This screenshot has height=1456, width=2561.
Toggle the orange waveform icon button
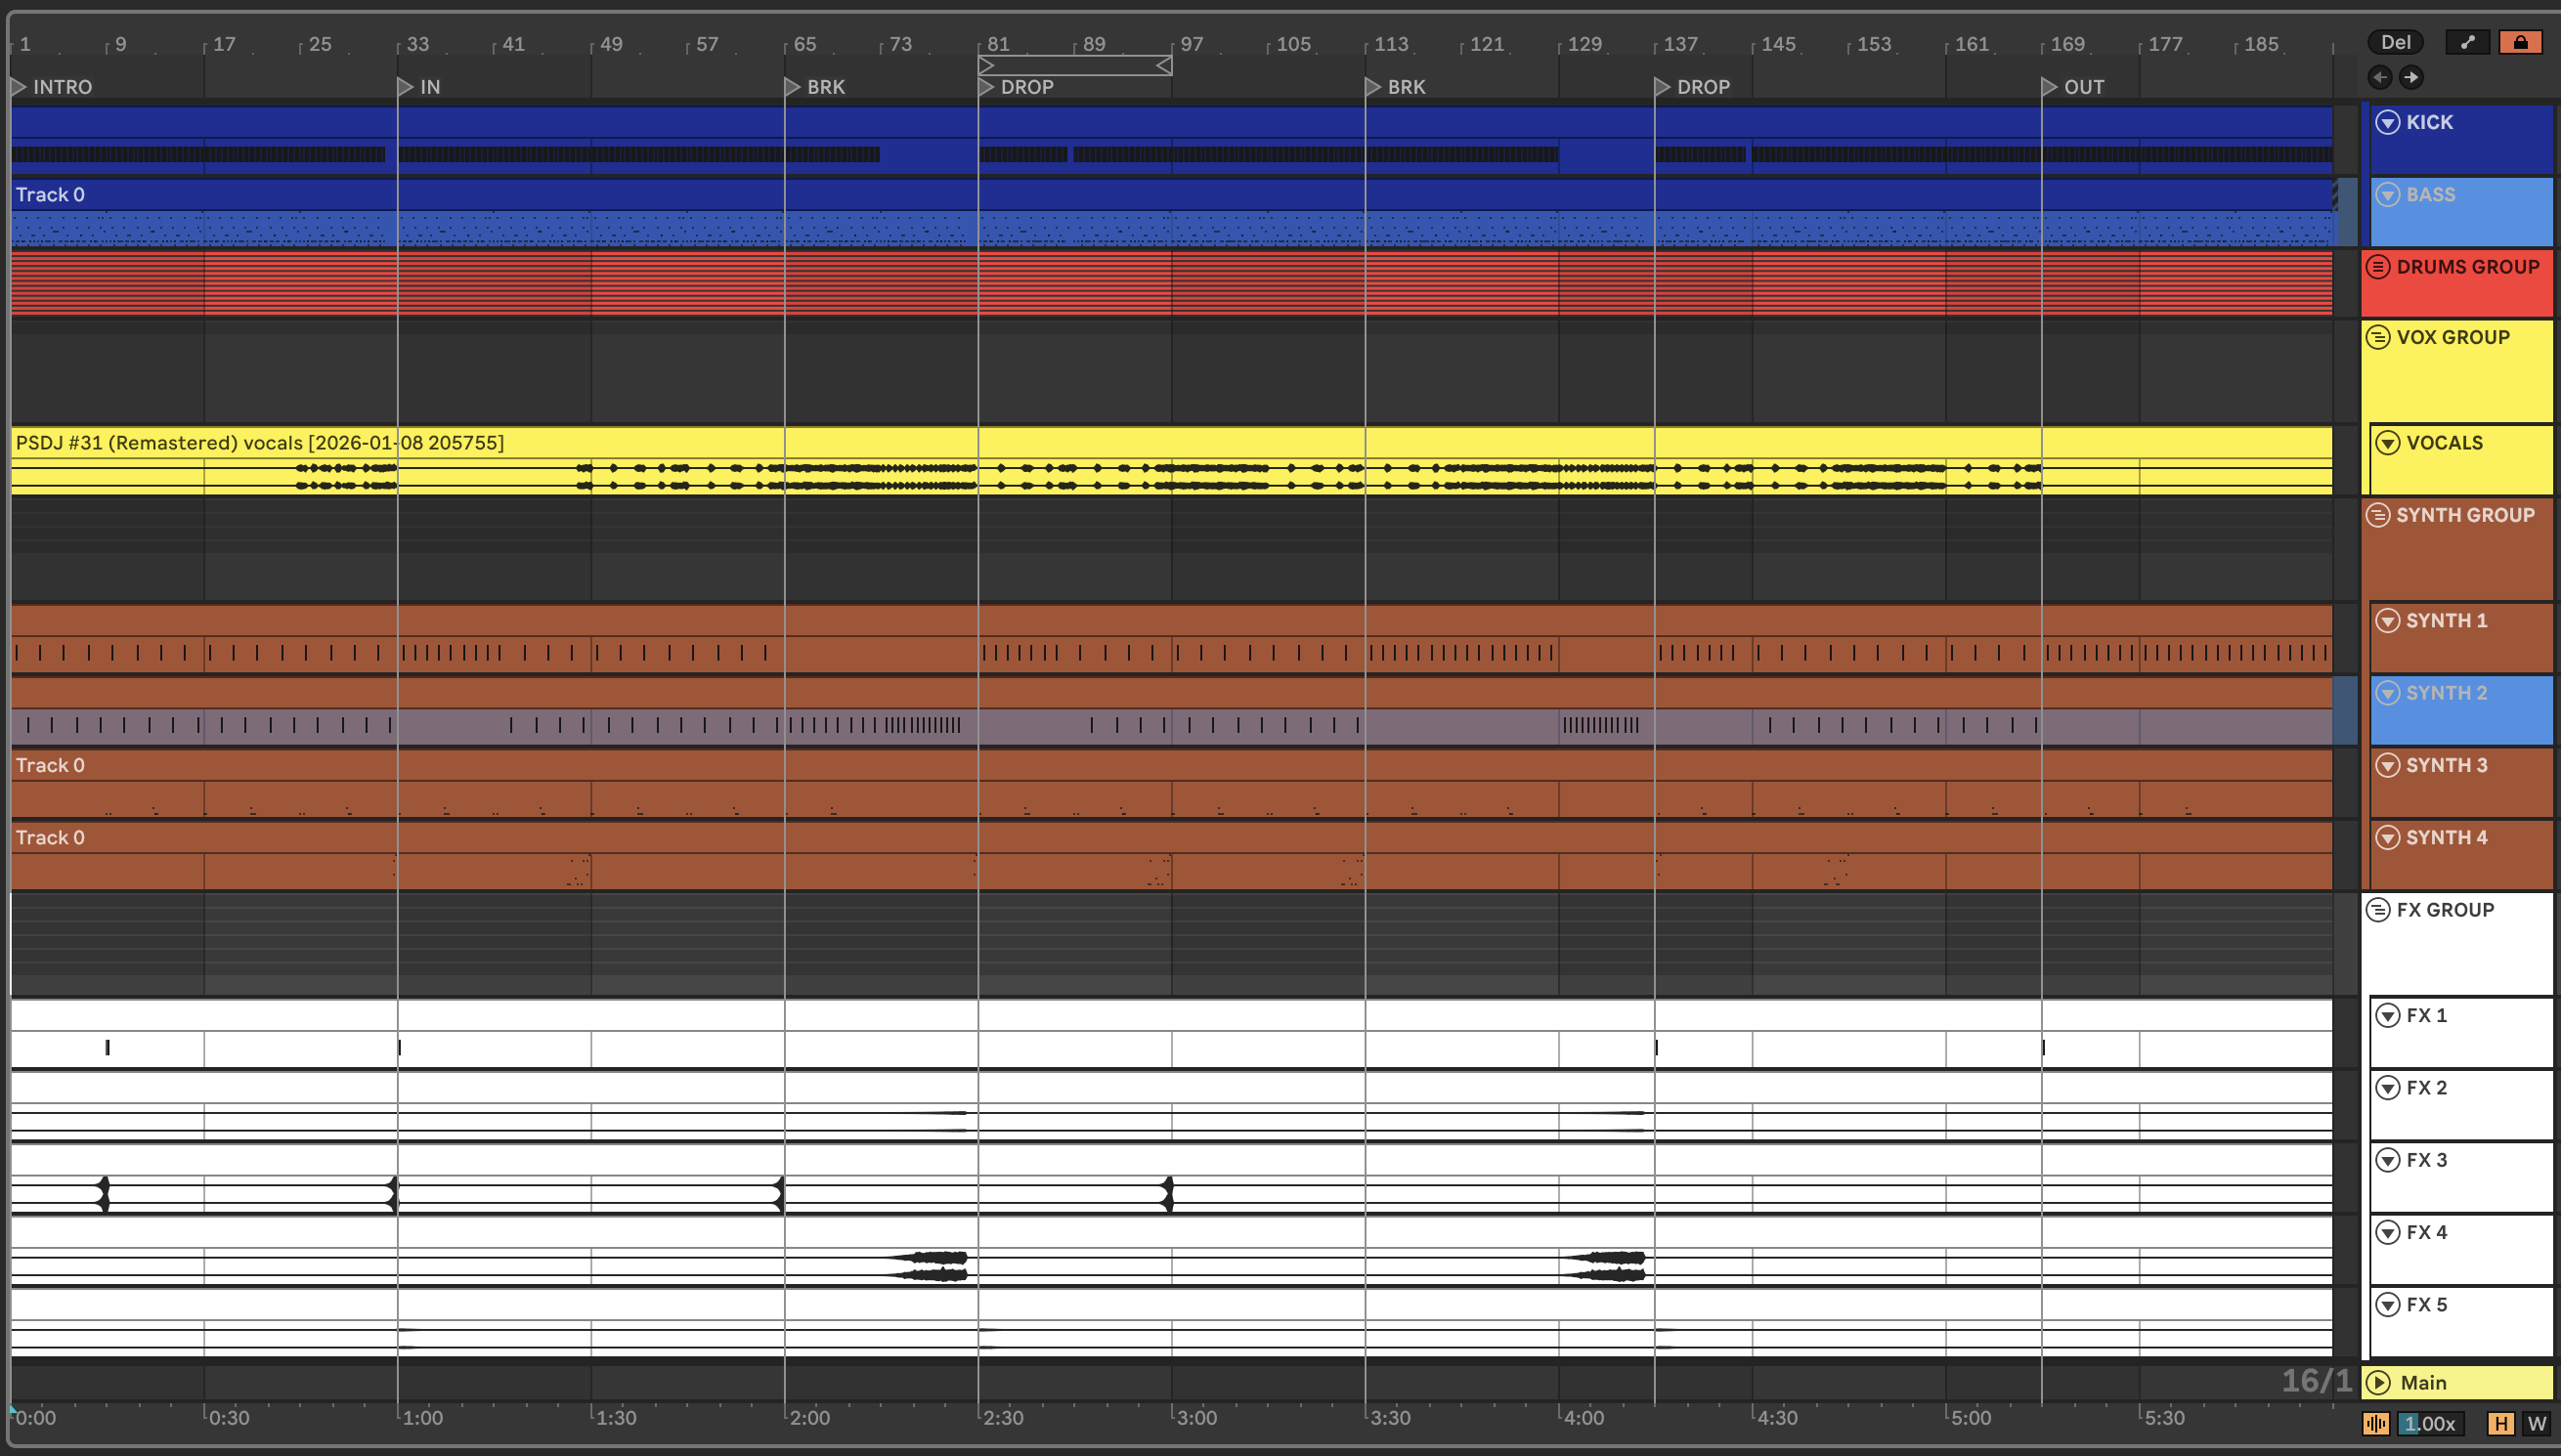2376,1423
